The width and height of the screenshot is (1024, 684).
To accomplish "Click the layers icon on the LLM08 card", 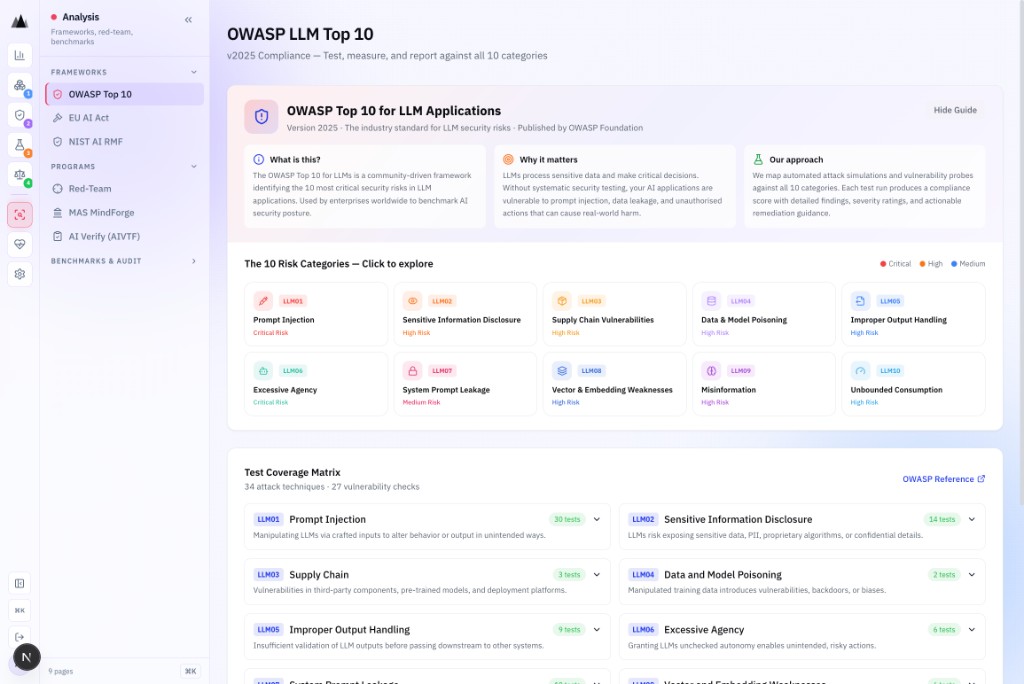I will tap(562, 371).
